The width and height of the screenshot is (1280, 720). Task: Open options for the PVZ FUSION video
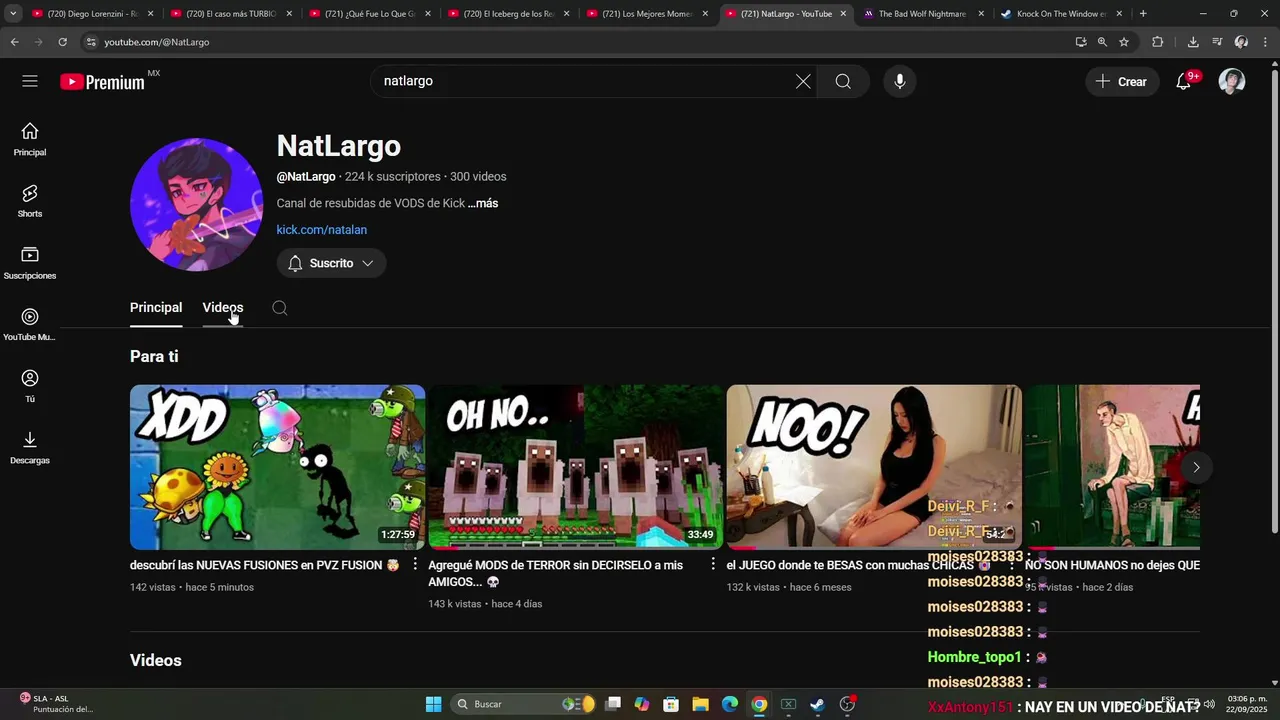[415, 565]
